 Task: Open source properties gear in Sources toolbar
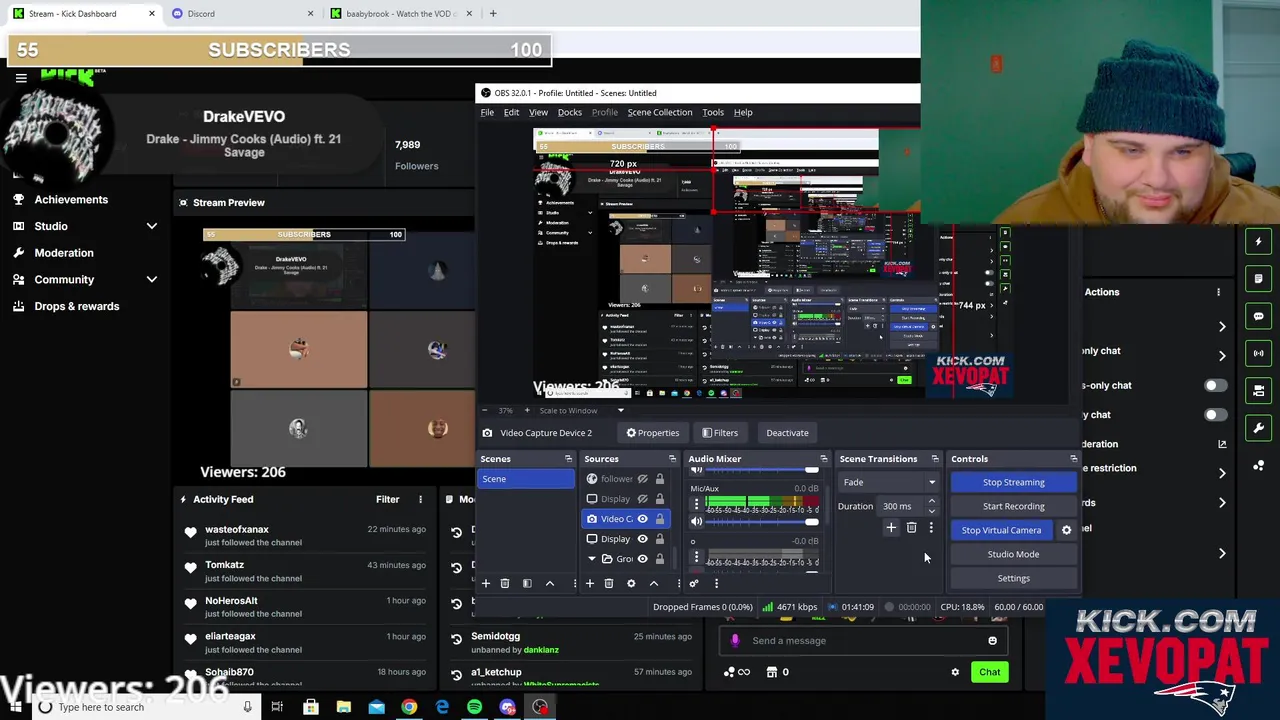click(x=631, y=583)
